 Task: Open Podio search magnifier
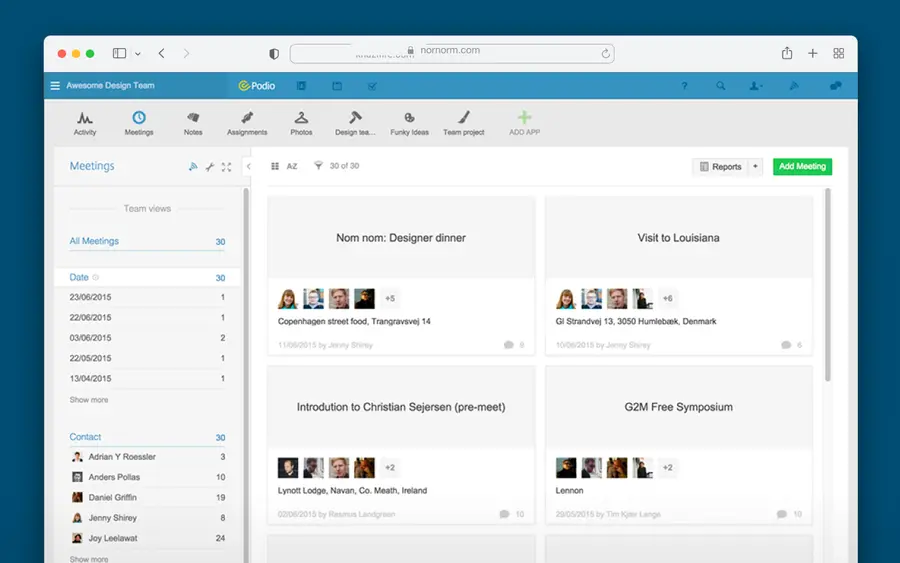pyautogui.click(x=720, y=86)
